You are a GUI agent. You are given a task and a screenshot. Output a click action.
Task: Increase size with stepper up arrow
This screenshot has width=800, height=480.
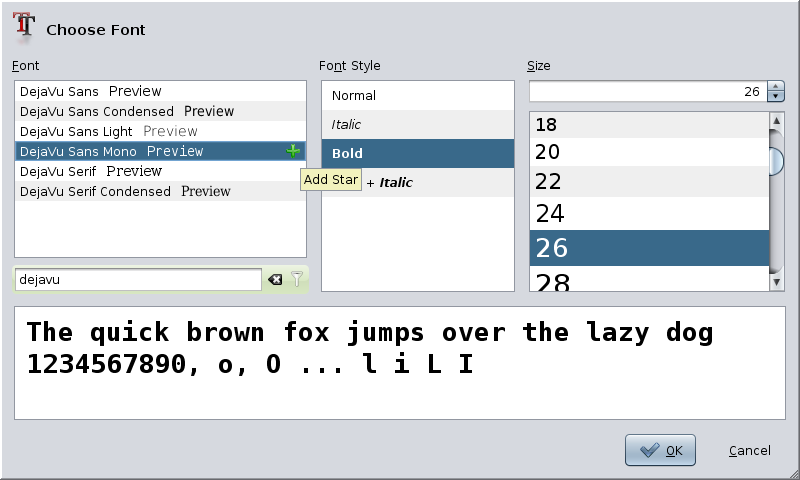pyautogui.click(x=776, y=87)
